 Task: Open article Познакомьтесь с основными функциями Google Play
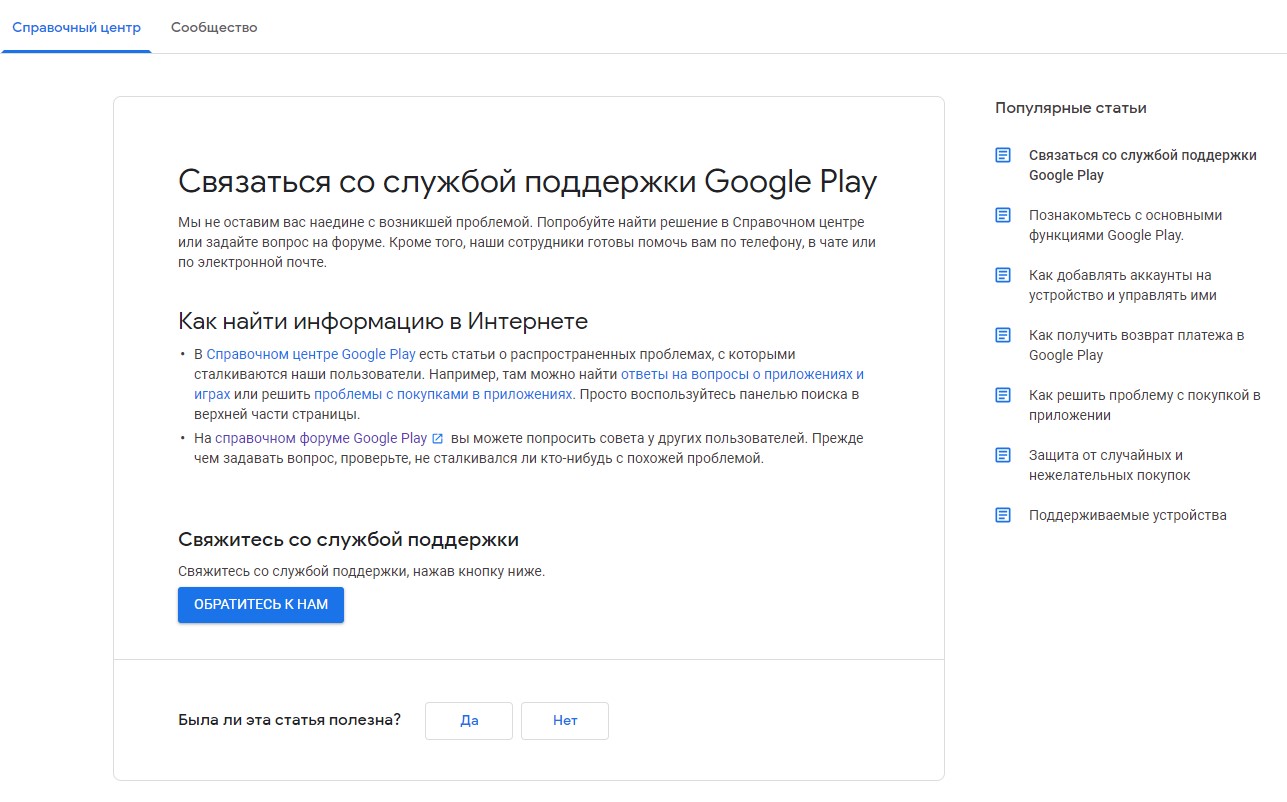1126,225
